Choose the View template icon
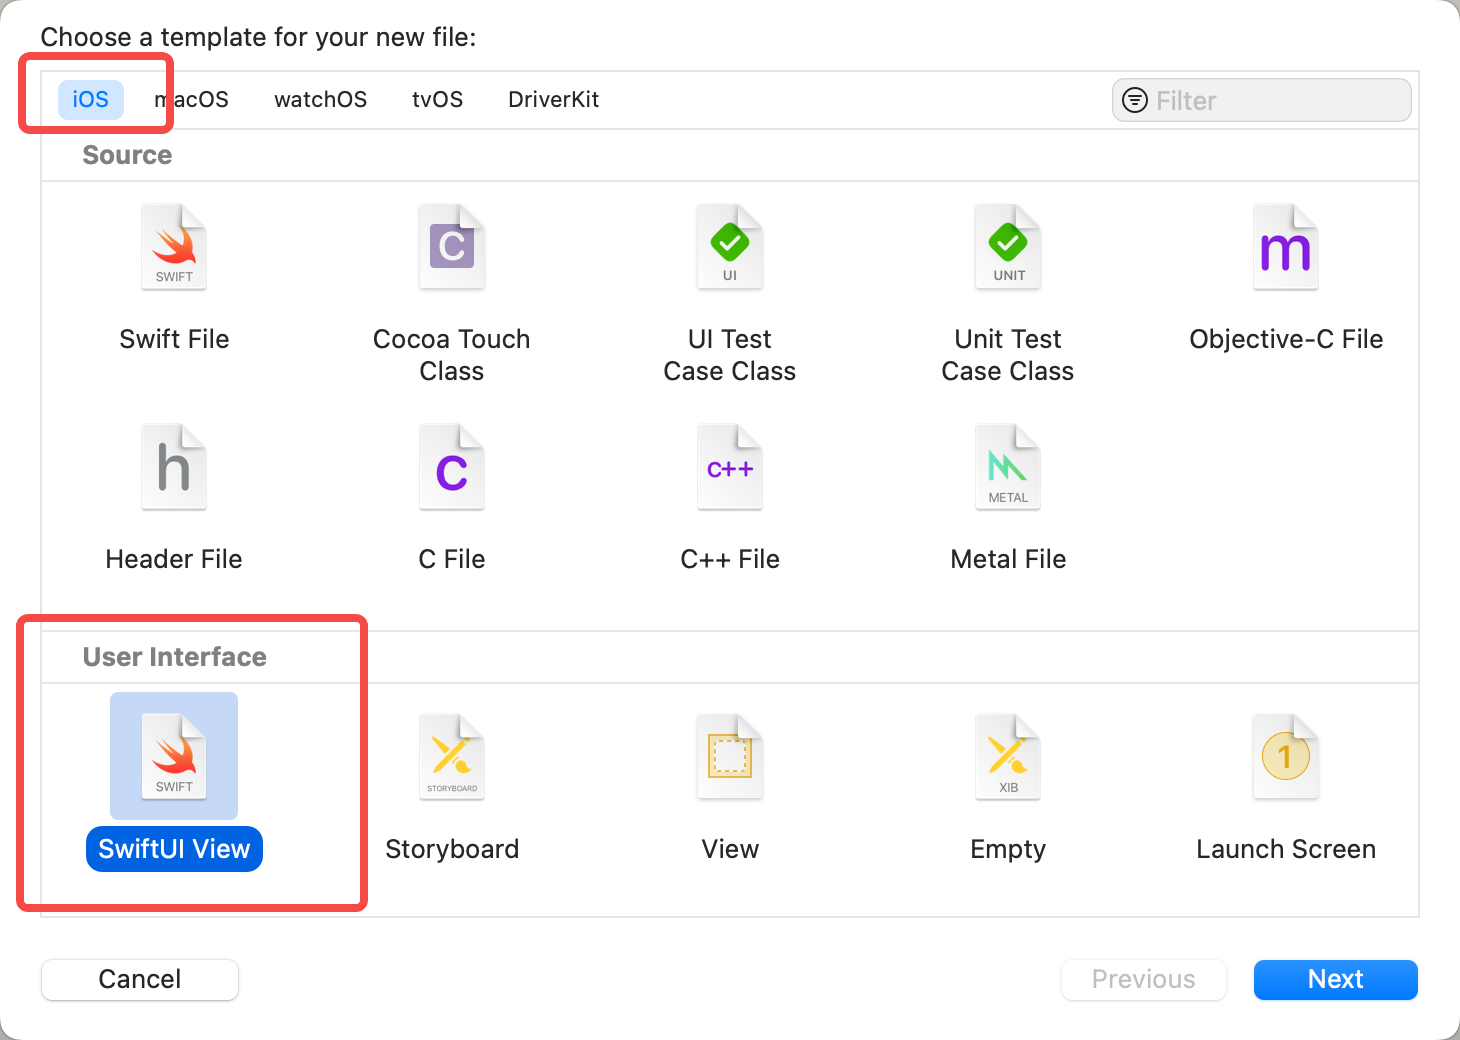The width and height of the screenshot is (1460, 1040). click(730, 757)
